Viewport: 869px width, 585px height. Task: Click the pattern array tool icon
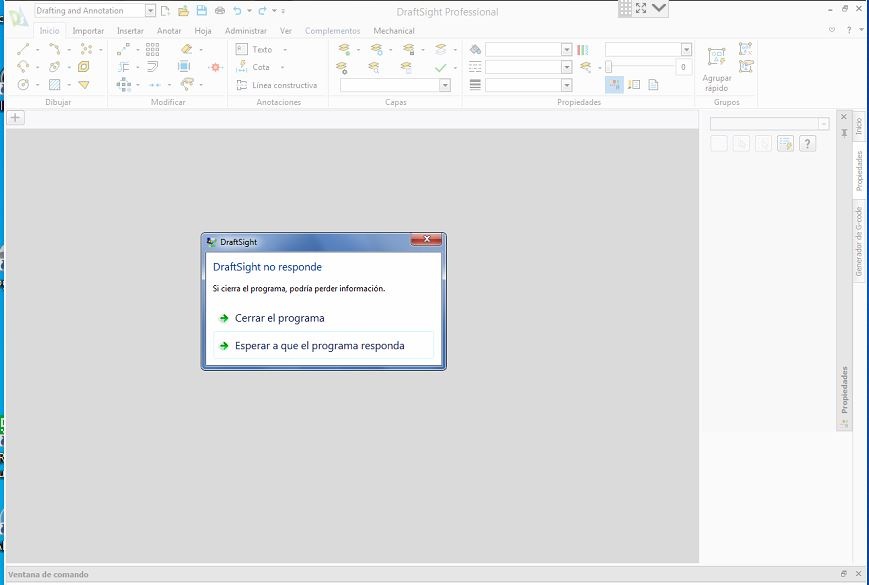pyautogui.click(x=152, y=49)
